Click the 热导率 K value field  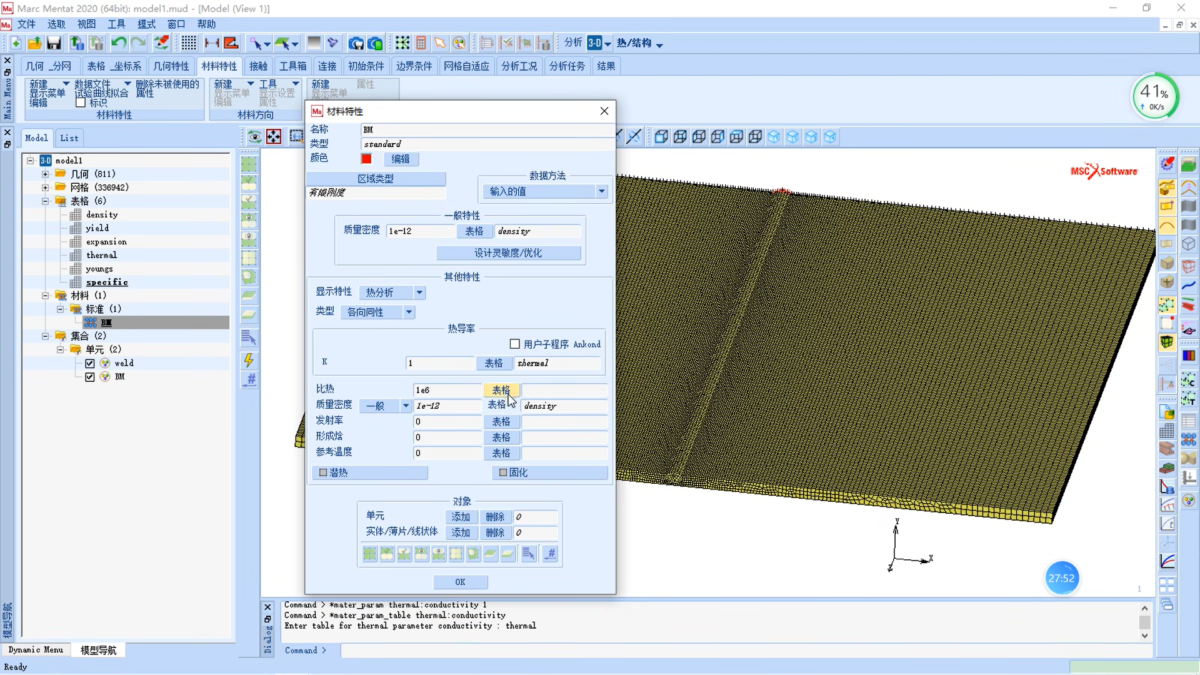pos(440,363)
